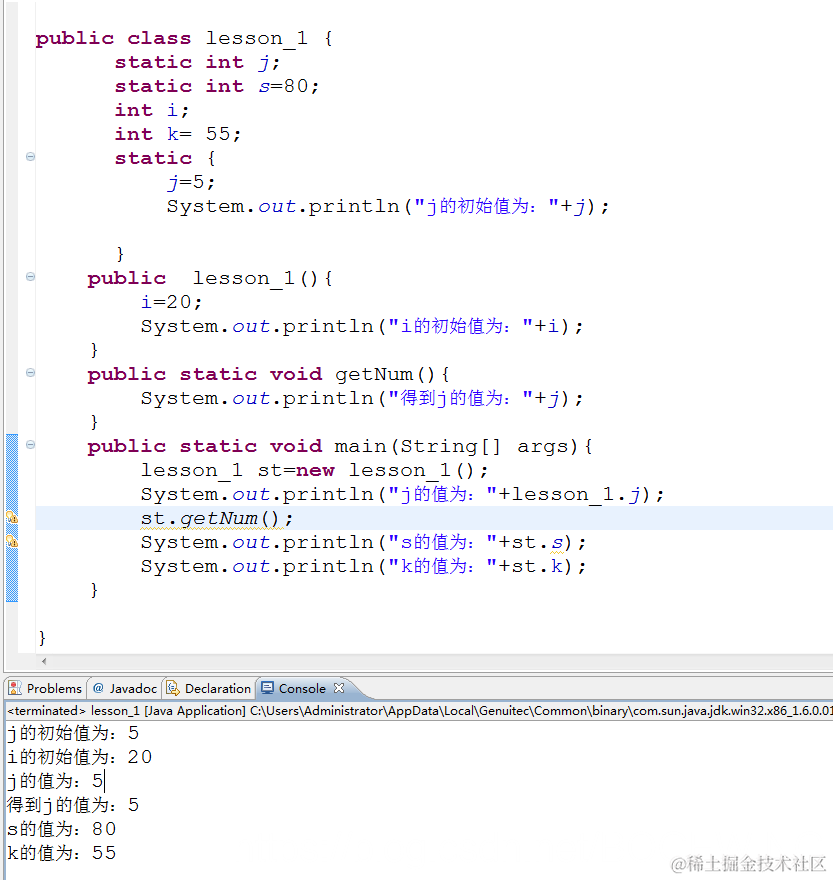Click the Javadoc @ icon
The image size is (833, 880).
coord(98,688)
